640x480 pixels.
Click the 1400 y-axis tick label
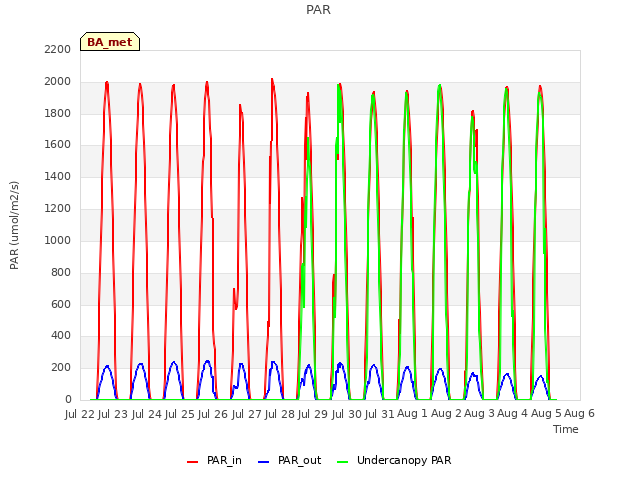click(58, 176)
